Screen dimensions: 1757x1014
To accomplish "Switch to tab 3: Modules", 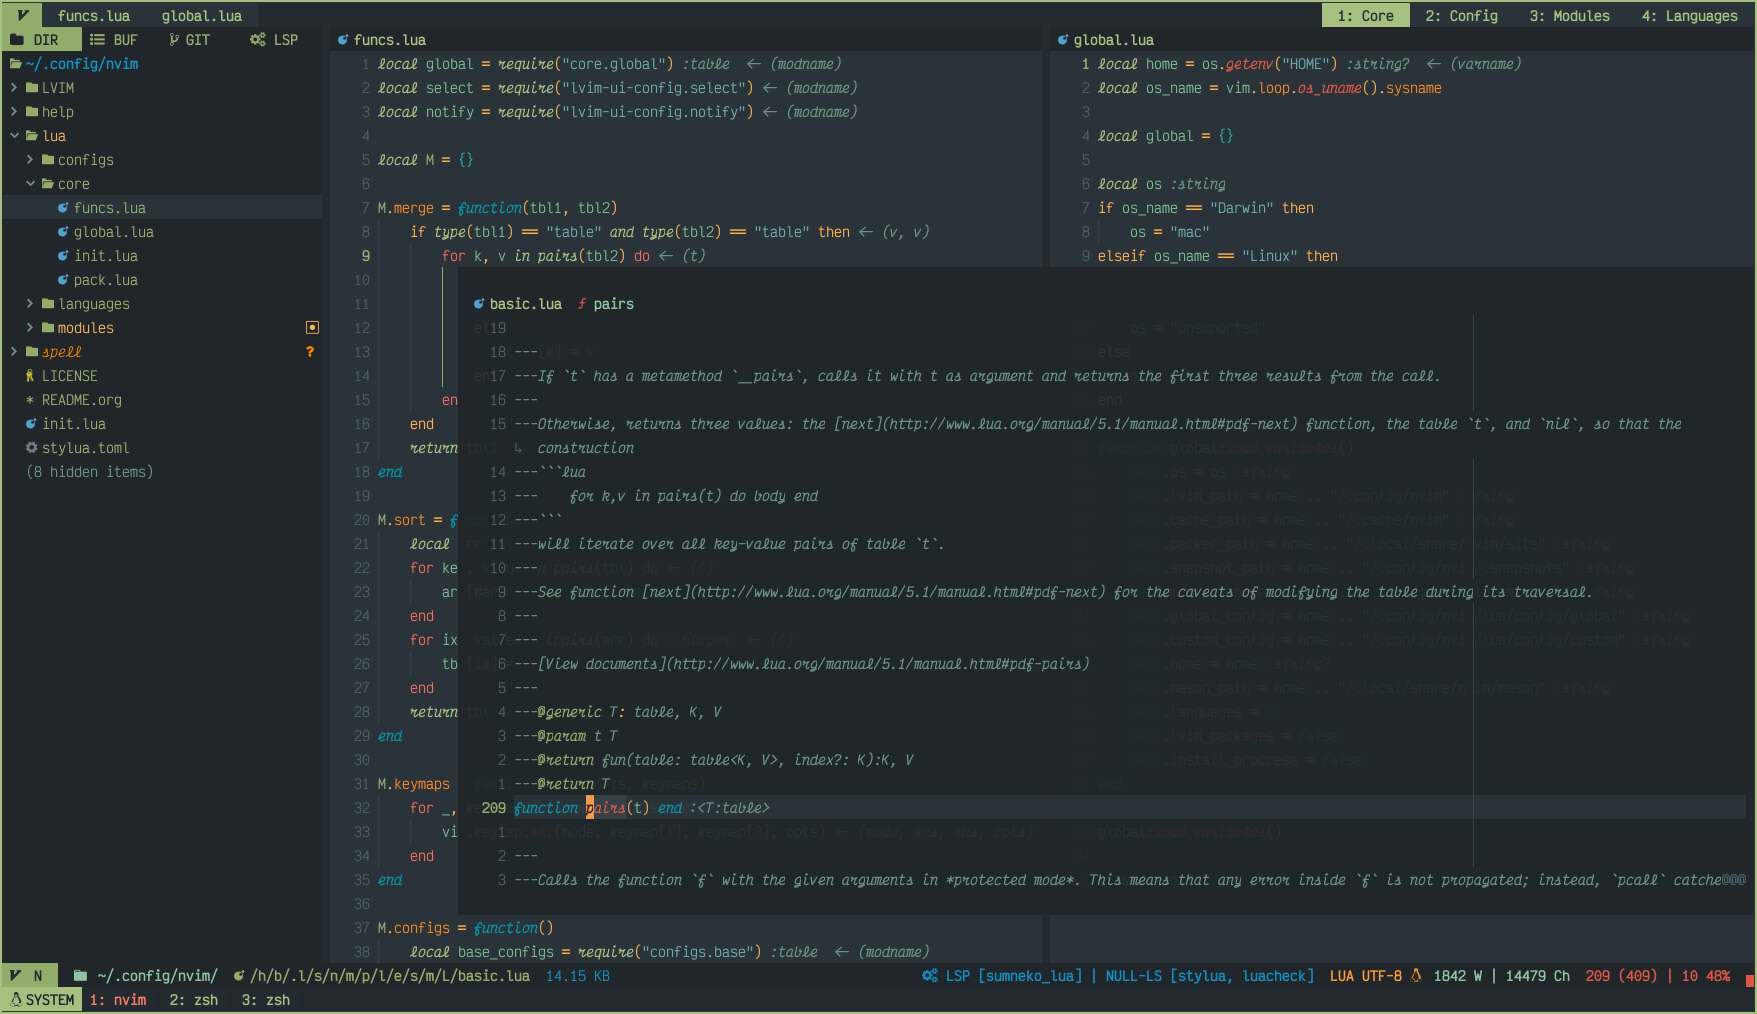I will point(1569,16).
